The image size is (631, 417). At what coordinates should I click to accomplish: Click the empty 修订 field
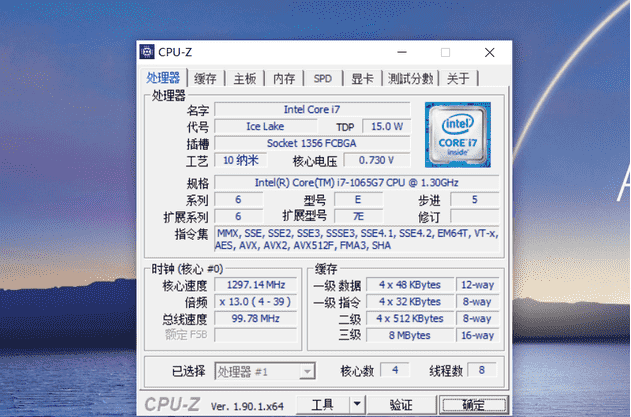click(474, 217)
